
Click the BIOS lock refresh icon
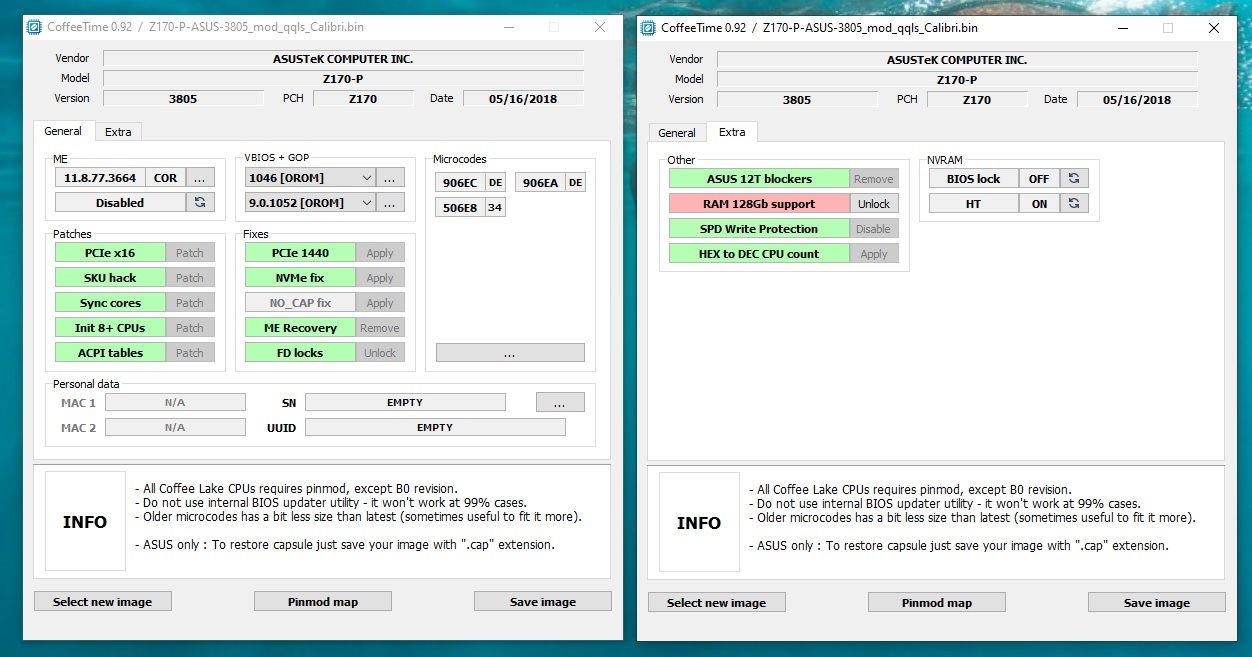pyautogui.click(x=1074, y=178)
